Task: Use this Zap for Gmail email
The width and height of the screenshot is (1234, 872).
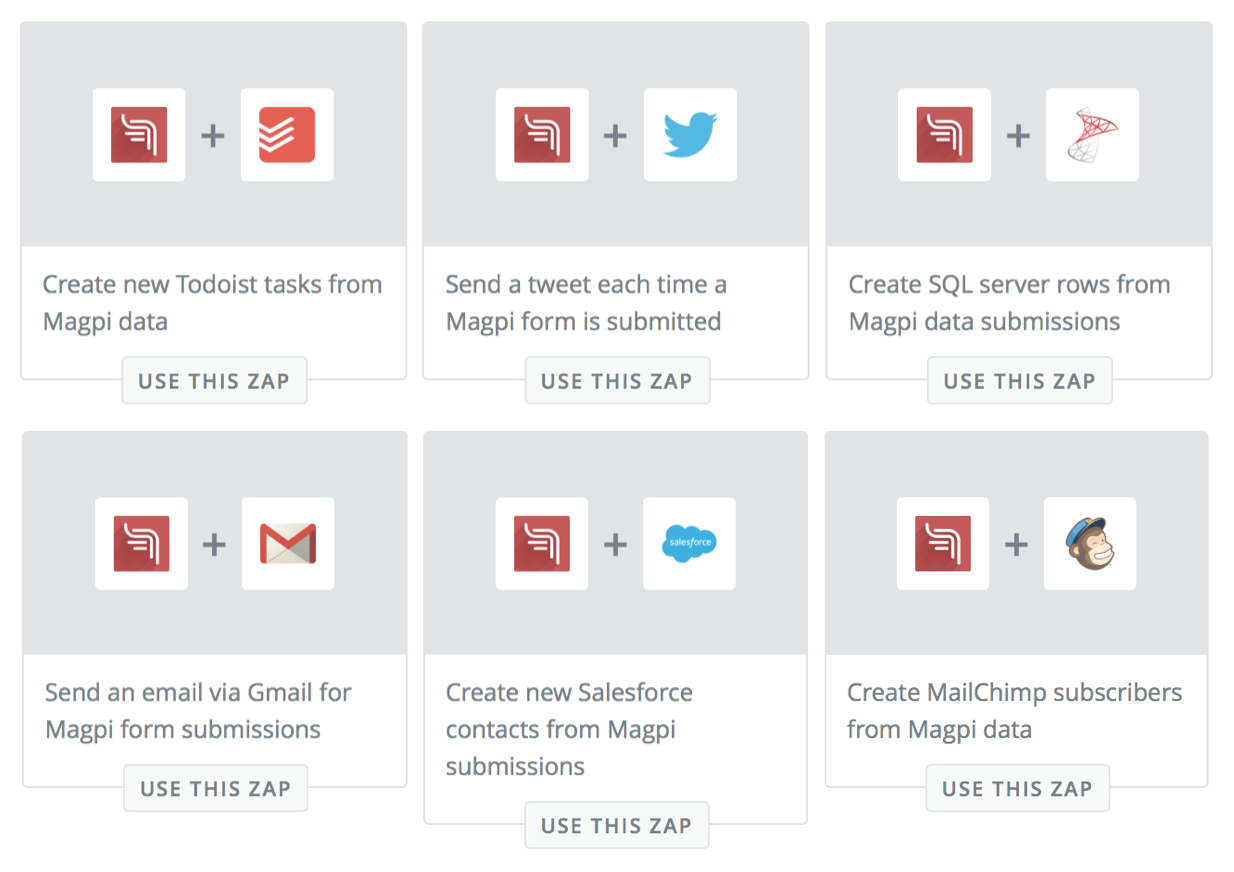Action: (216, 789)
